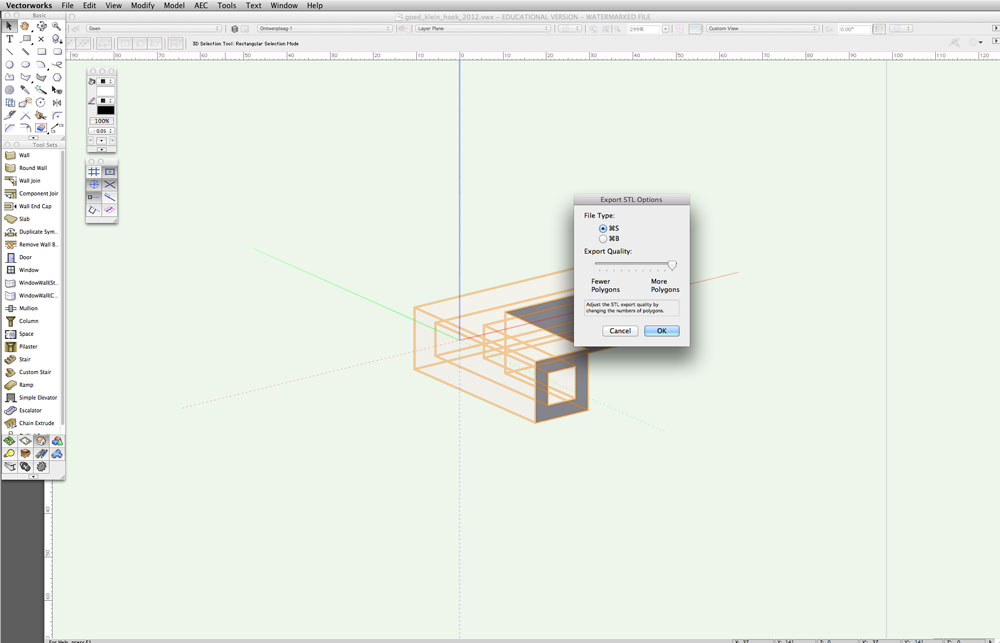The height and width of the screenshot is (643, 1000).
Task: Activate the Wall tool
Action: point(24,155)
